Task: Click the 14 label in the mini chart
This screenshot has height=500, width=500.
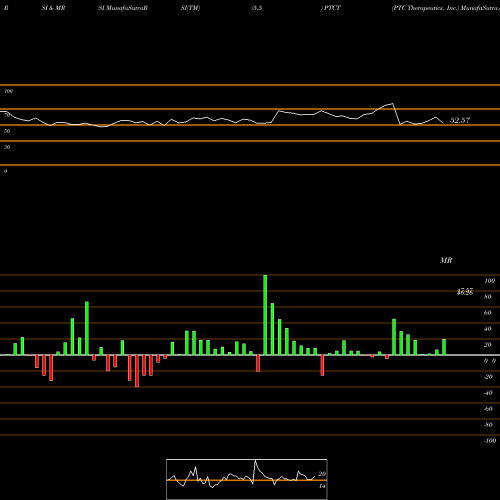Action: (x=322, y=486)
